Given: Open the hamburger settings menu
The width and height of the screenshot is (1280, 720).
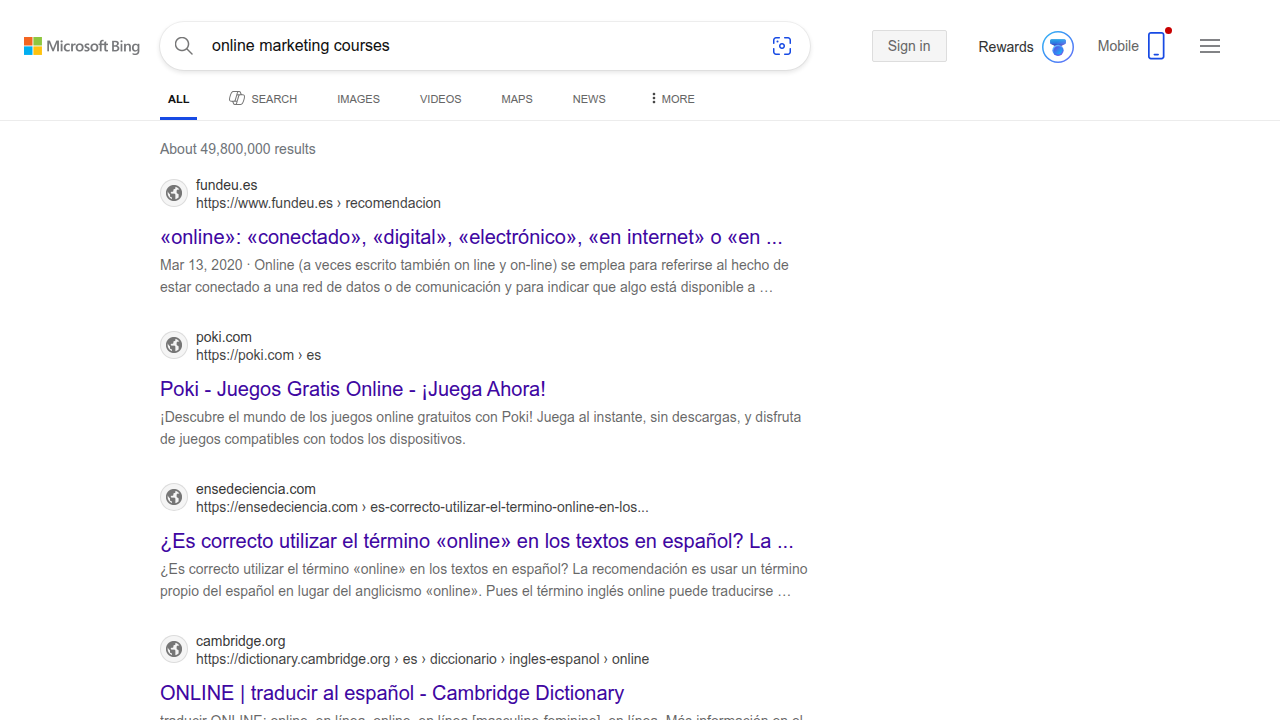Looking at the screenshot, I should (x=1210, y=46).
